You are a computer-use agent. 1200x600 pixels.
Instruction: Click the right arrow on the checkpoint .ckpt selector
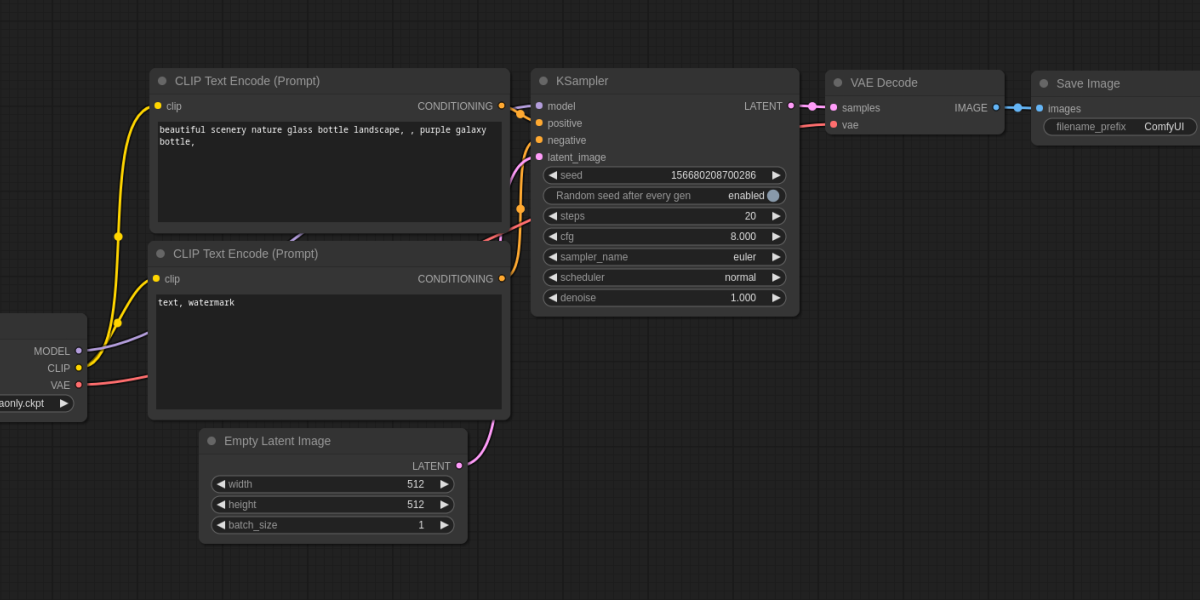click(64, 403)
